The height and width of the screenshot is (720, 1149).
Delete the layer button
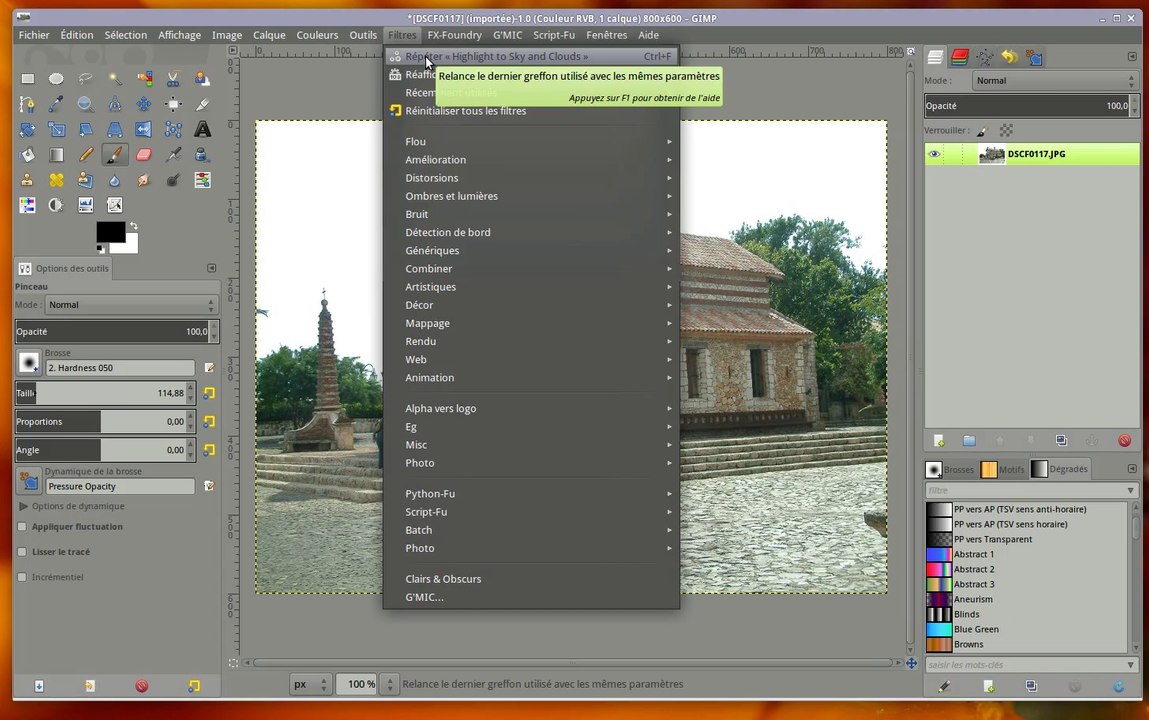coord(1124,440)
